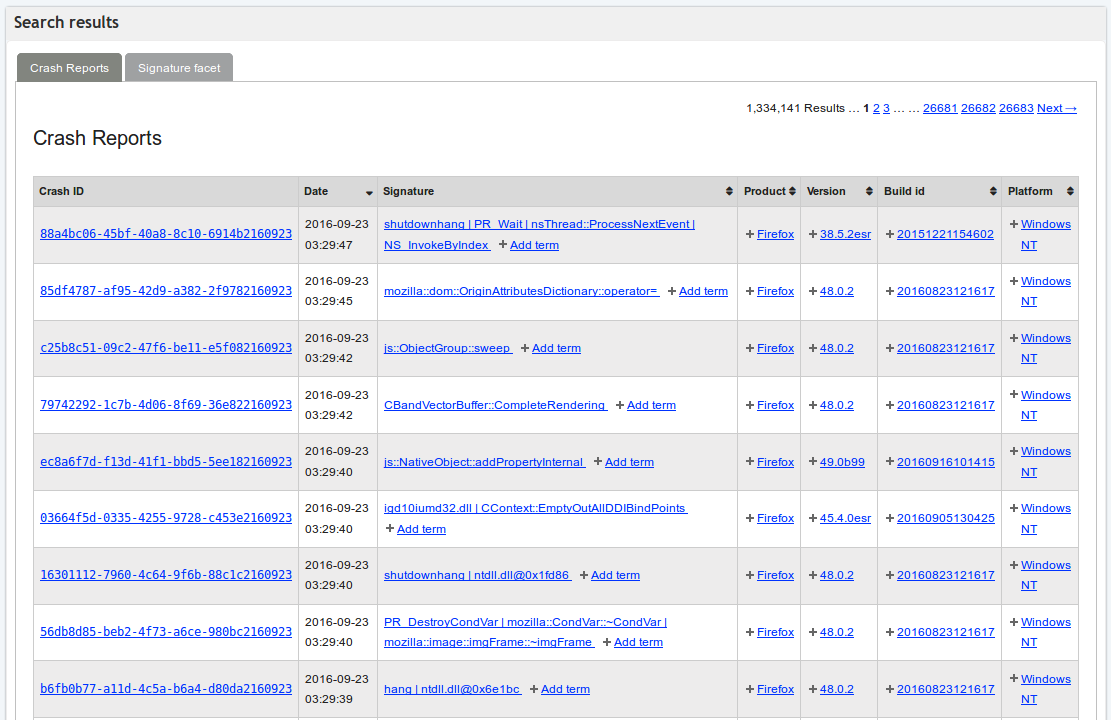Click the plus icon next to version 38.5.2esr
The height and width of the screenshot is (720, 1111).
point(811,234)
